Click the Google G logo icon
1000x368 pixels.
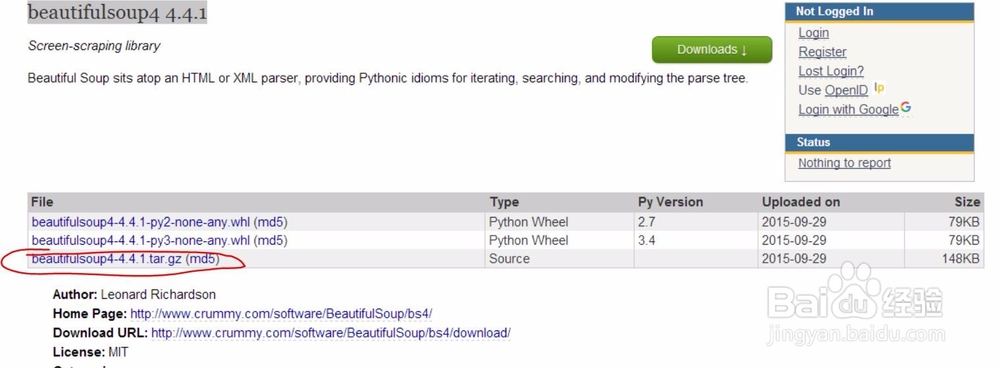[x=906, y=108]
